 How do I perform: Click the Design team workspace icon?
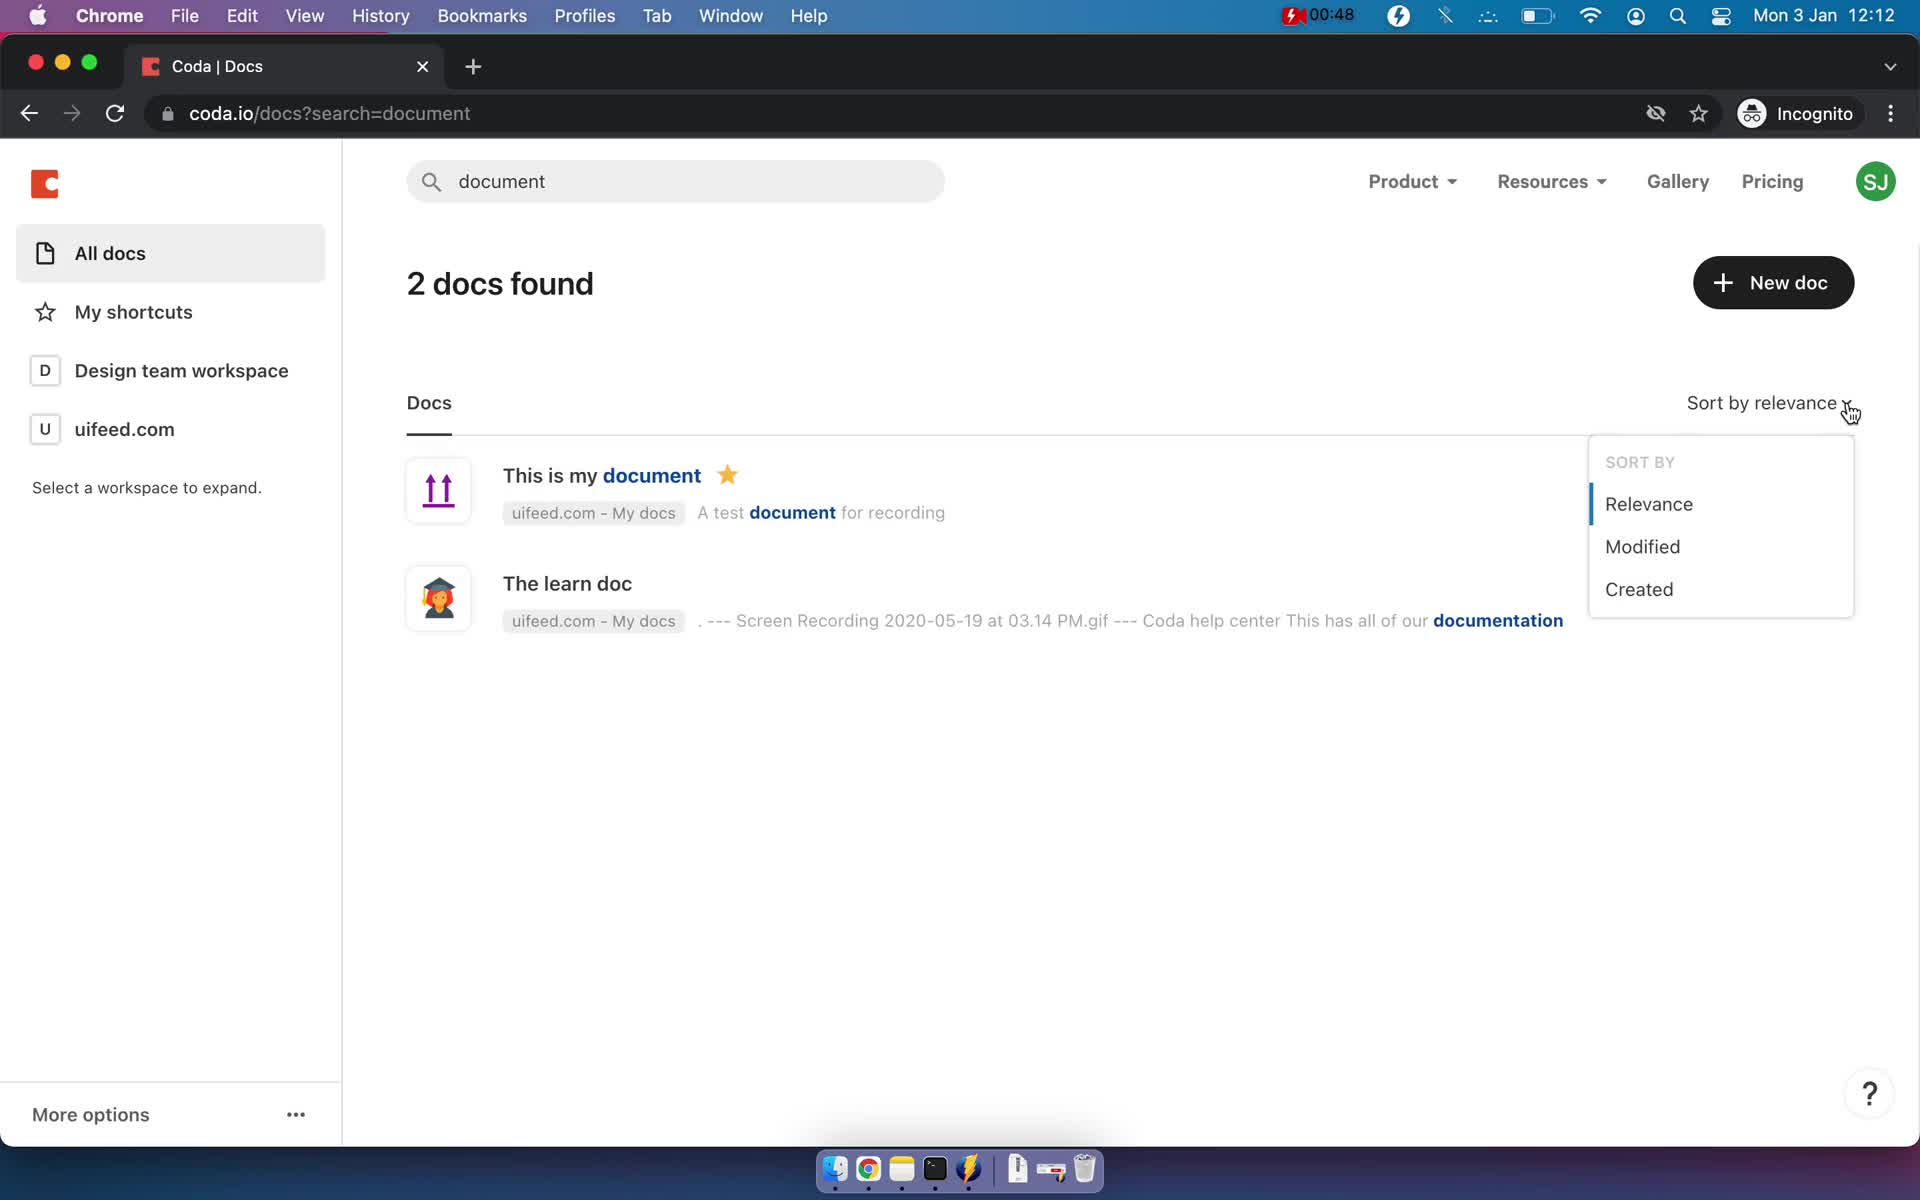(46, 369)
